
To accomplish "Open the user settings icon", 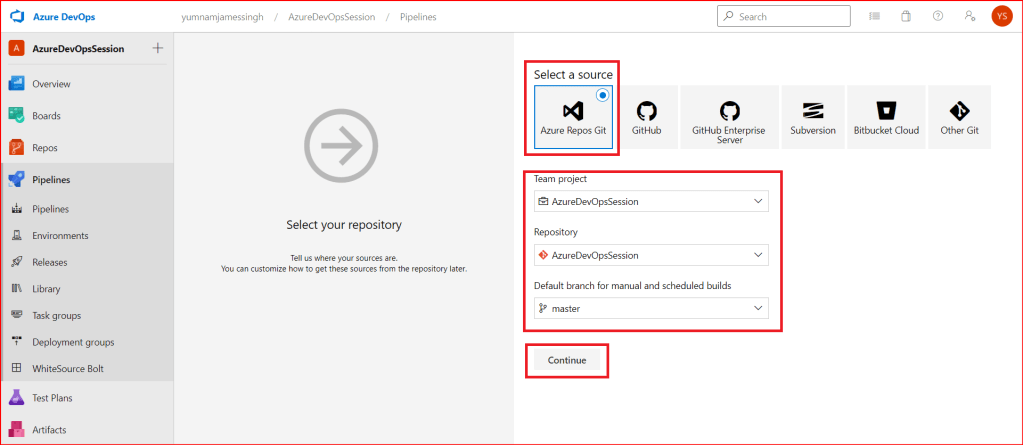I will (969, 17).
